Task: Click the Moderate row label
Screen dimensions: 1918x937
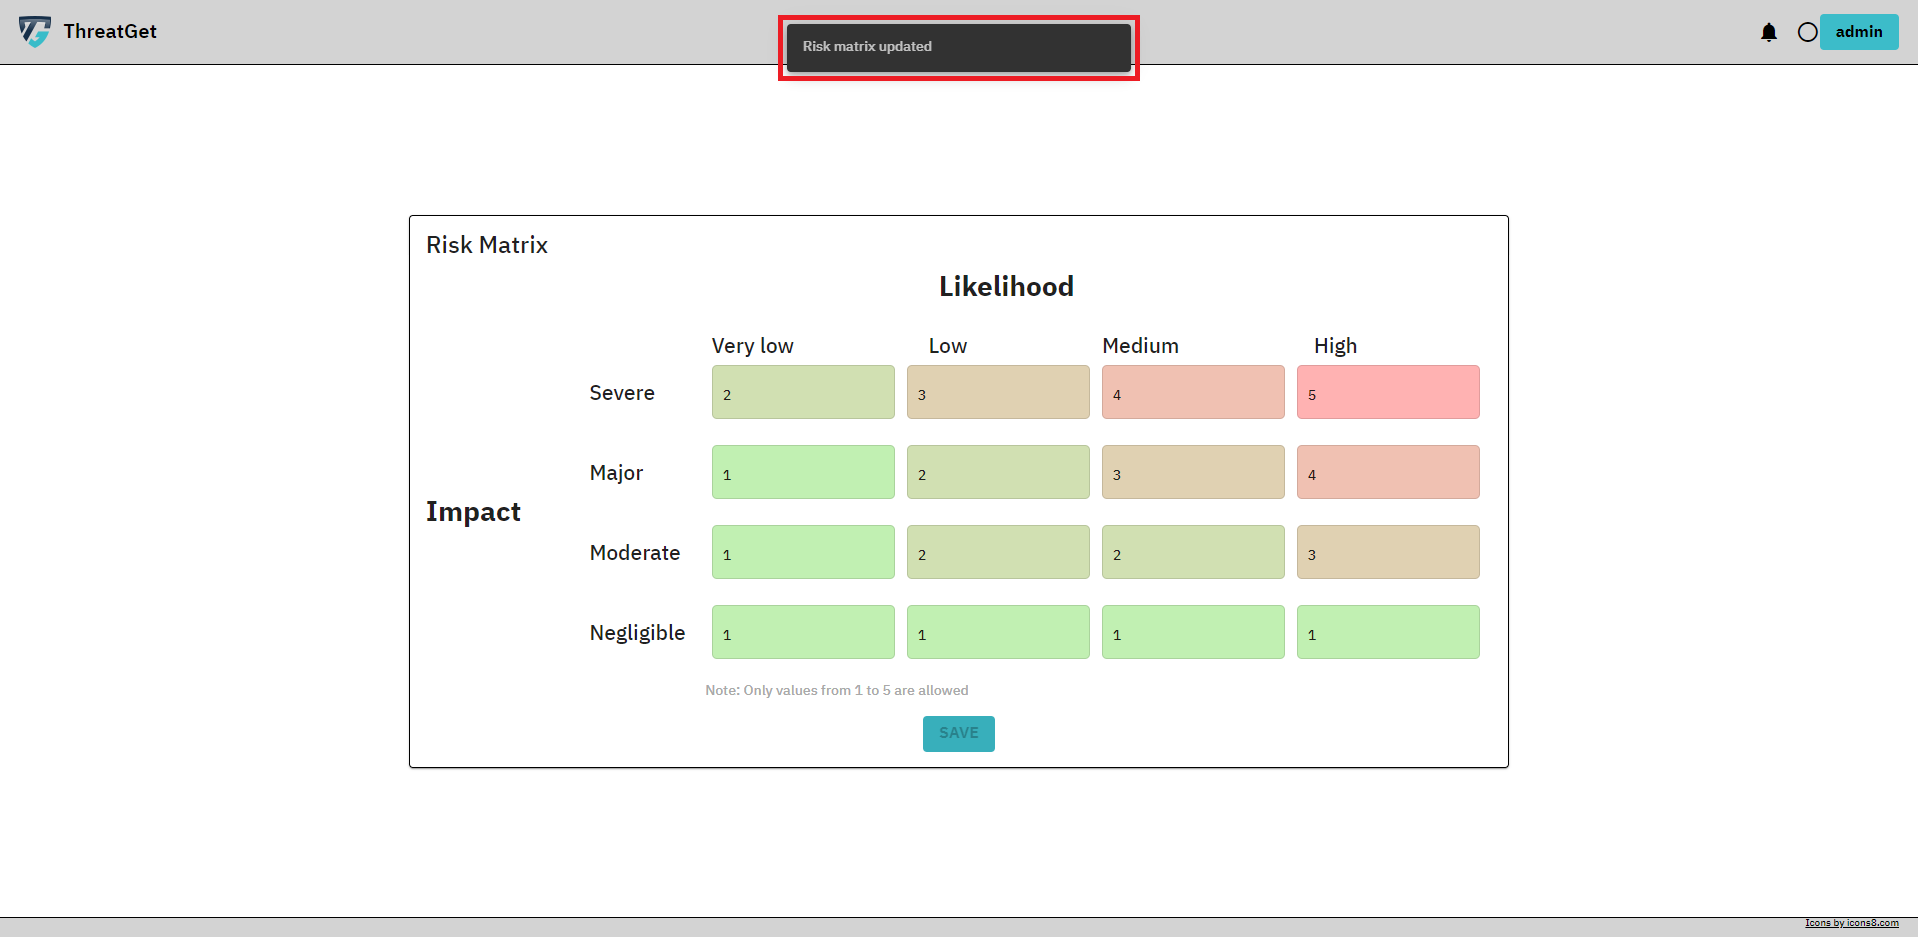Action: pyautogui.click(x=635, y=553)
